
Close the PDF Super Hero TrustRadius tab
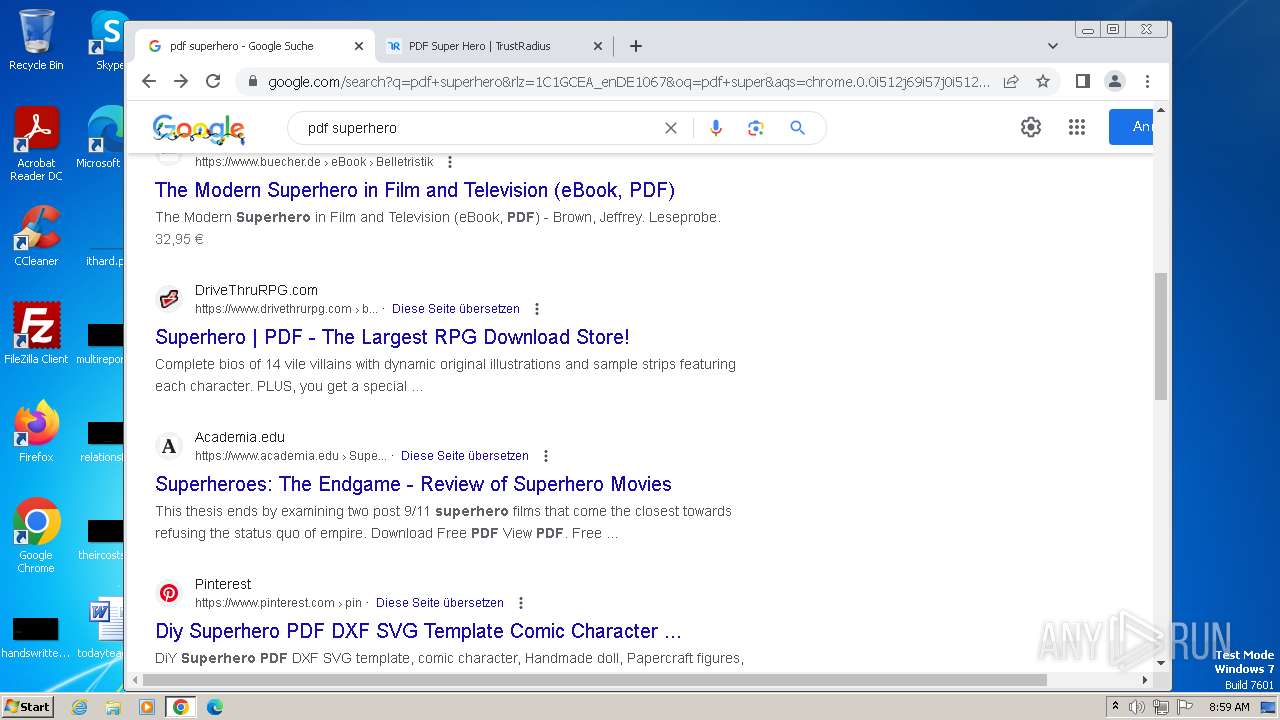[598, 46]
